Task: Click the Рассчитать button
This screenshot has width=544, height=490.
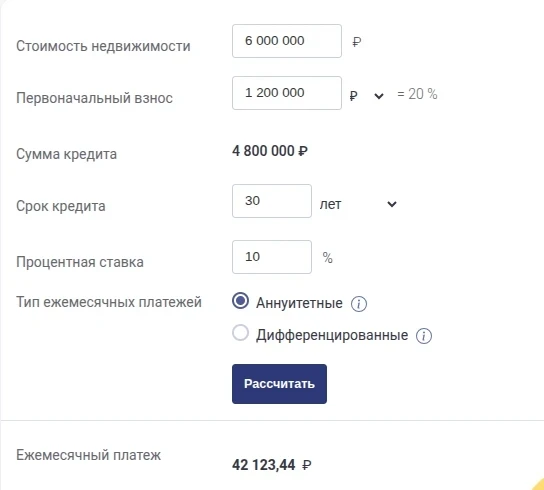Action: pos(279,384)
